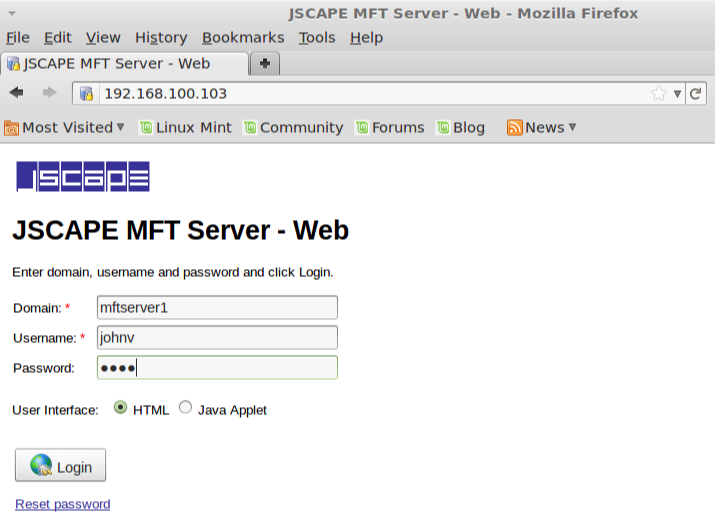This screenshot has width=715, height=529.
Task: Click the News RSS feed icon
Action: [x=514, y=127]
